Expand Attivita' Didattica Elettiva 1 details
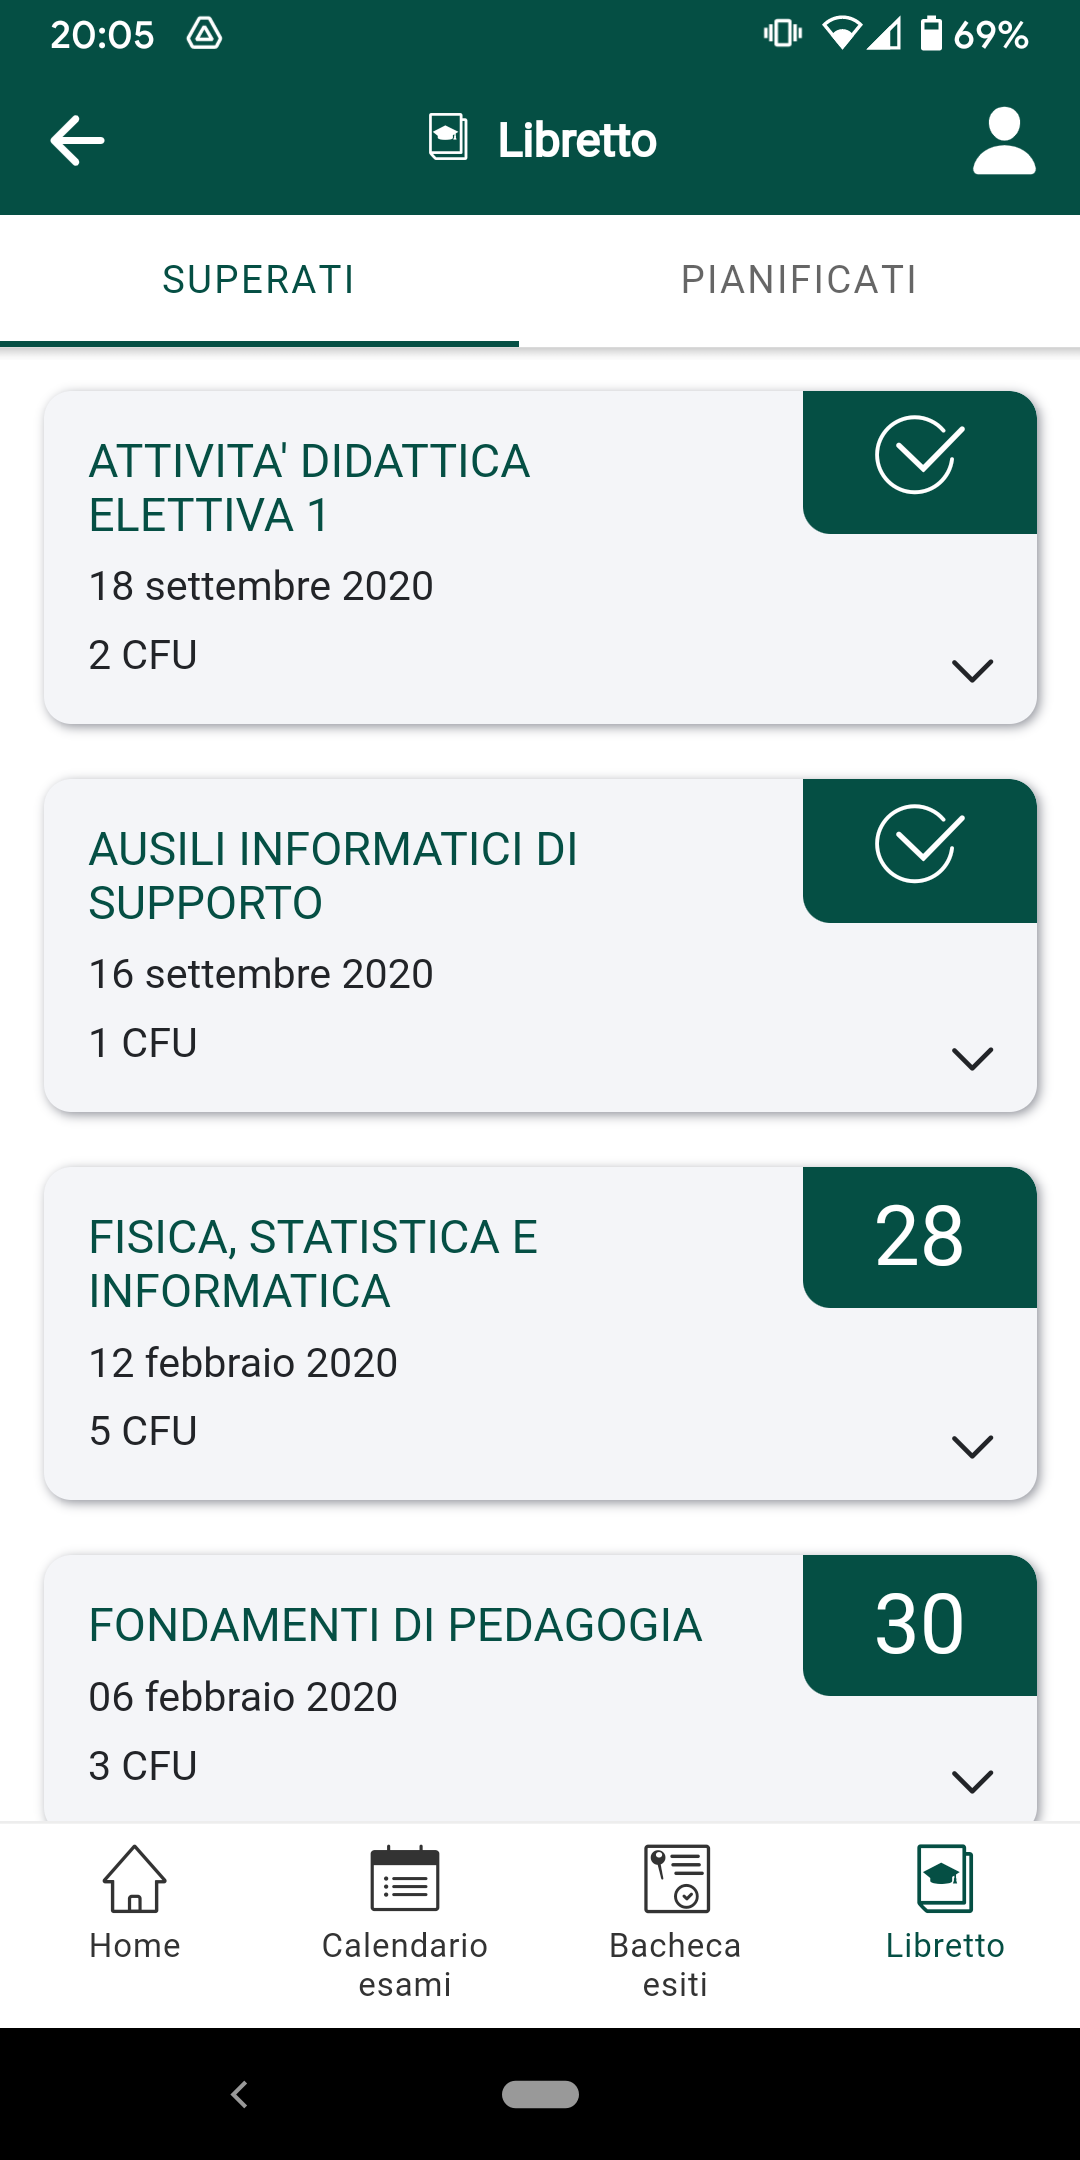Image resolution: width=1080 pixels, height=2160 pixels. [972, 670]
